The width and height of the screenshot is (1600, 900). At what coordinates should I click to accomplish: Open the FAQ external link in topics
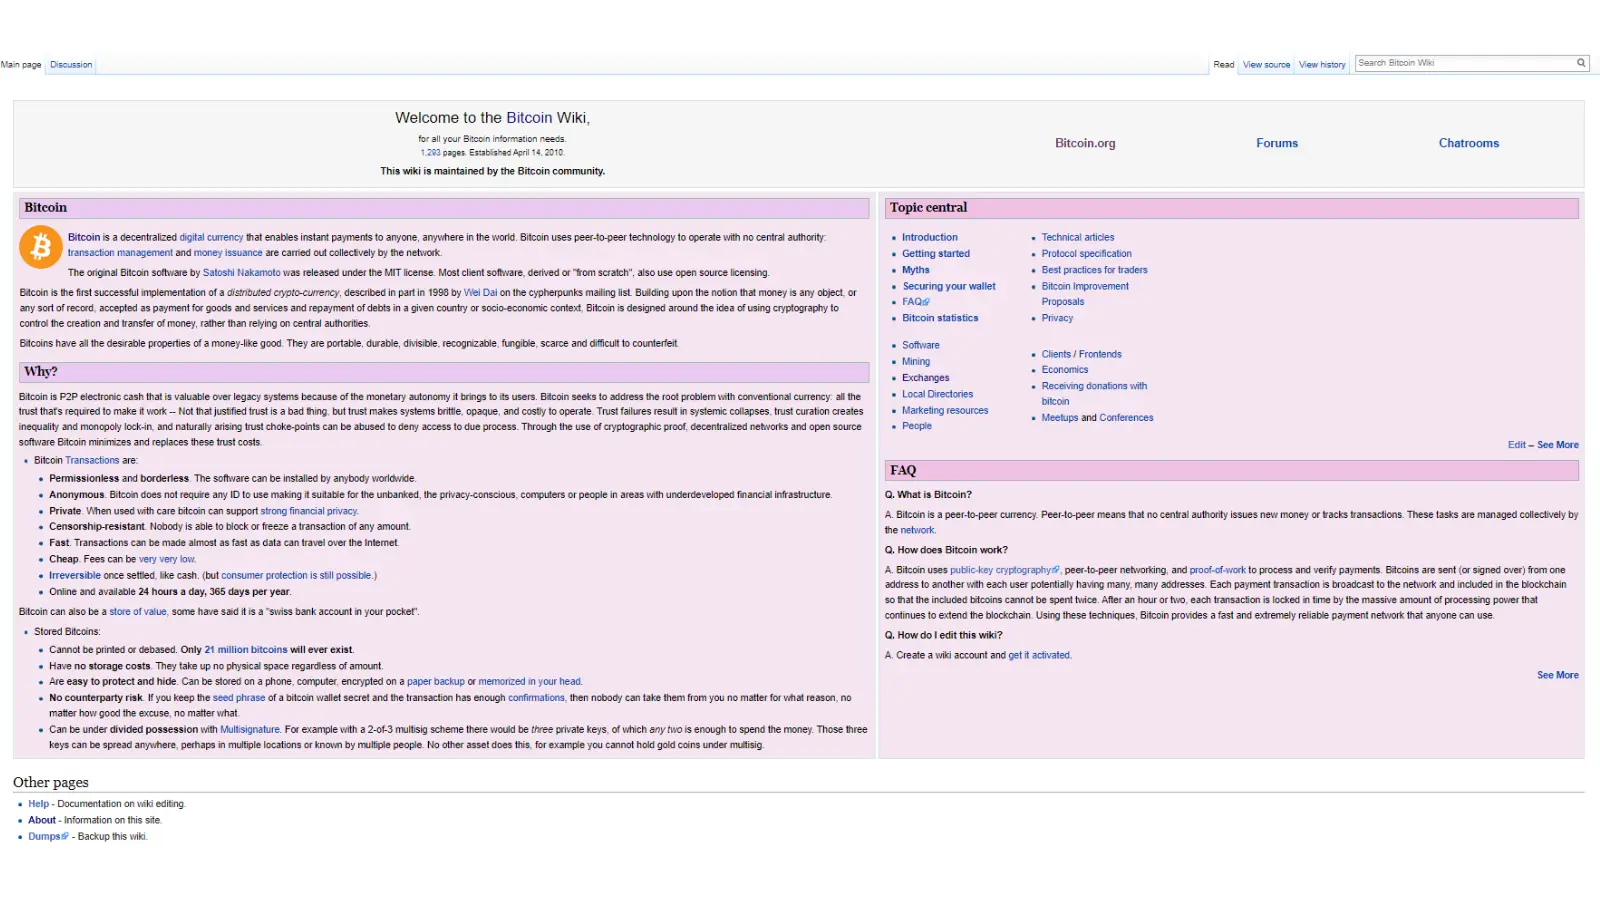(x=916, y=302)
